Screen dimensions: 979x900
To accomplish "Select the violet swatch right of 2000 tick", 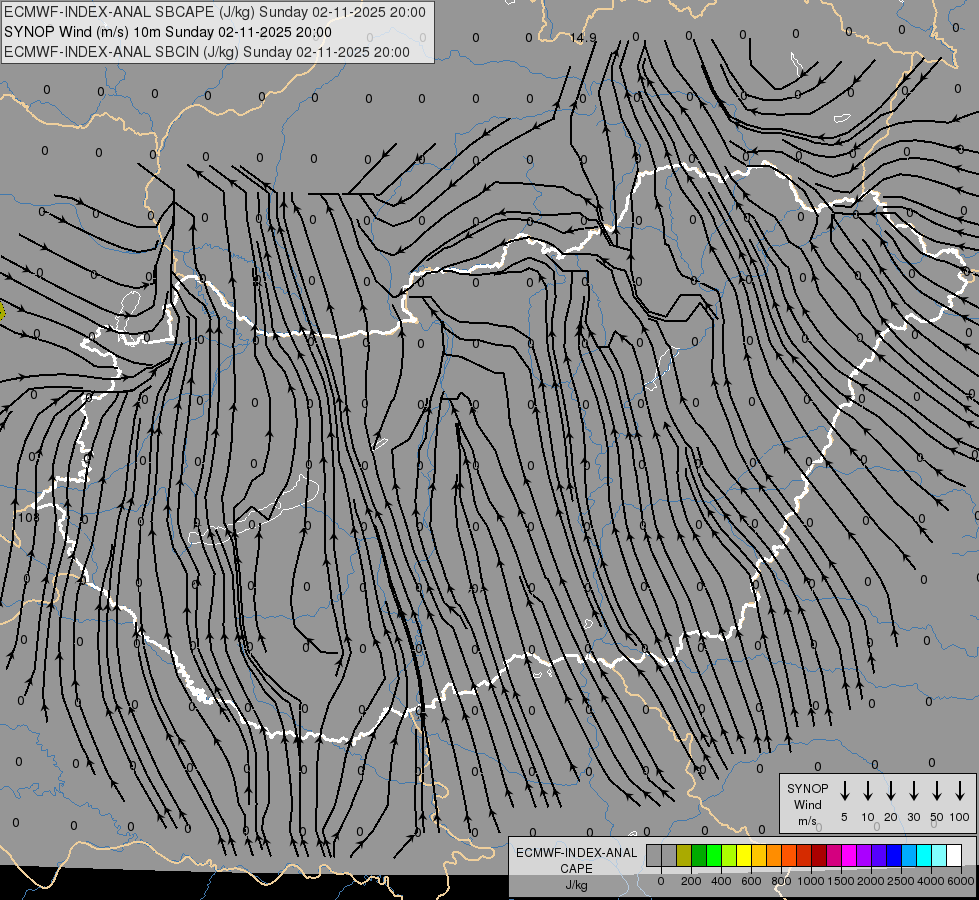I will click(880, 855).
